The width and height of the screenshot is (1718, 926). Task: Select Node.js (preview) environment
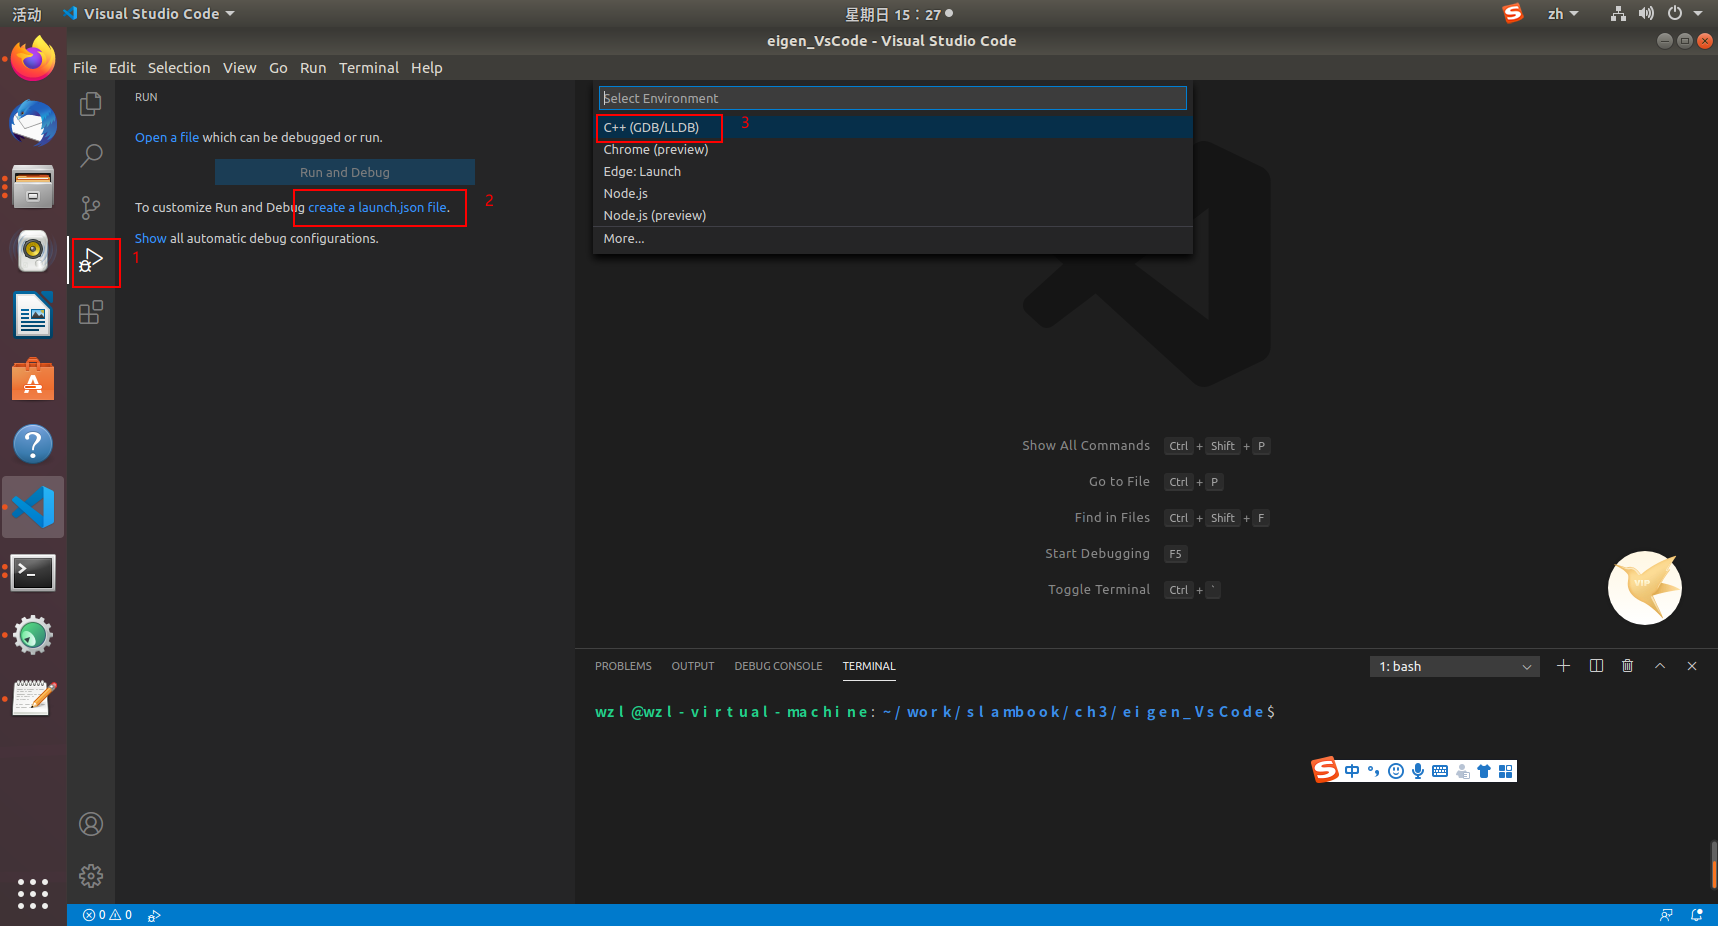[893, 215]
